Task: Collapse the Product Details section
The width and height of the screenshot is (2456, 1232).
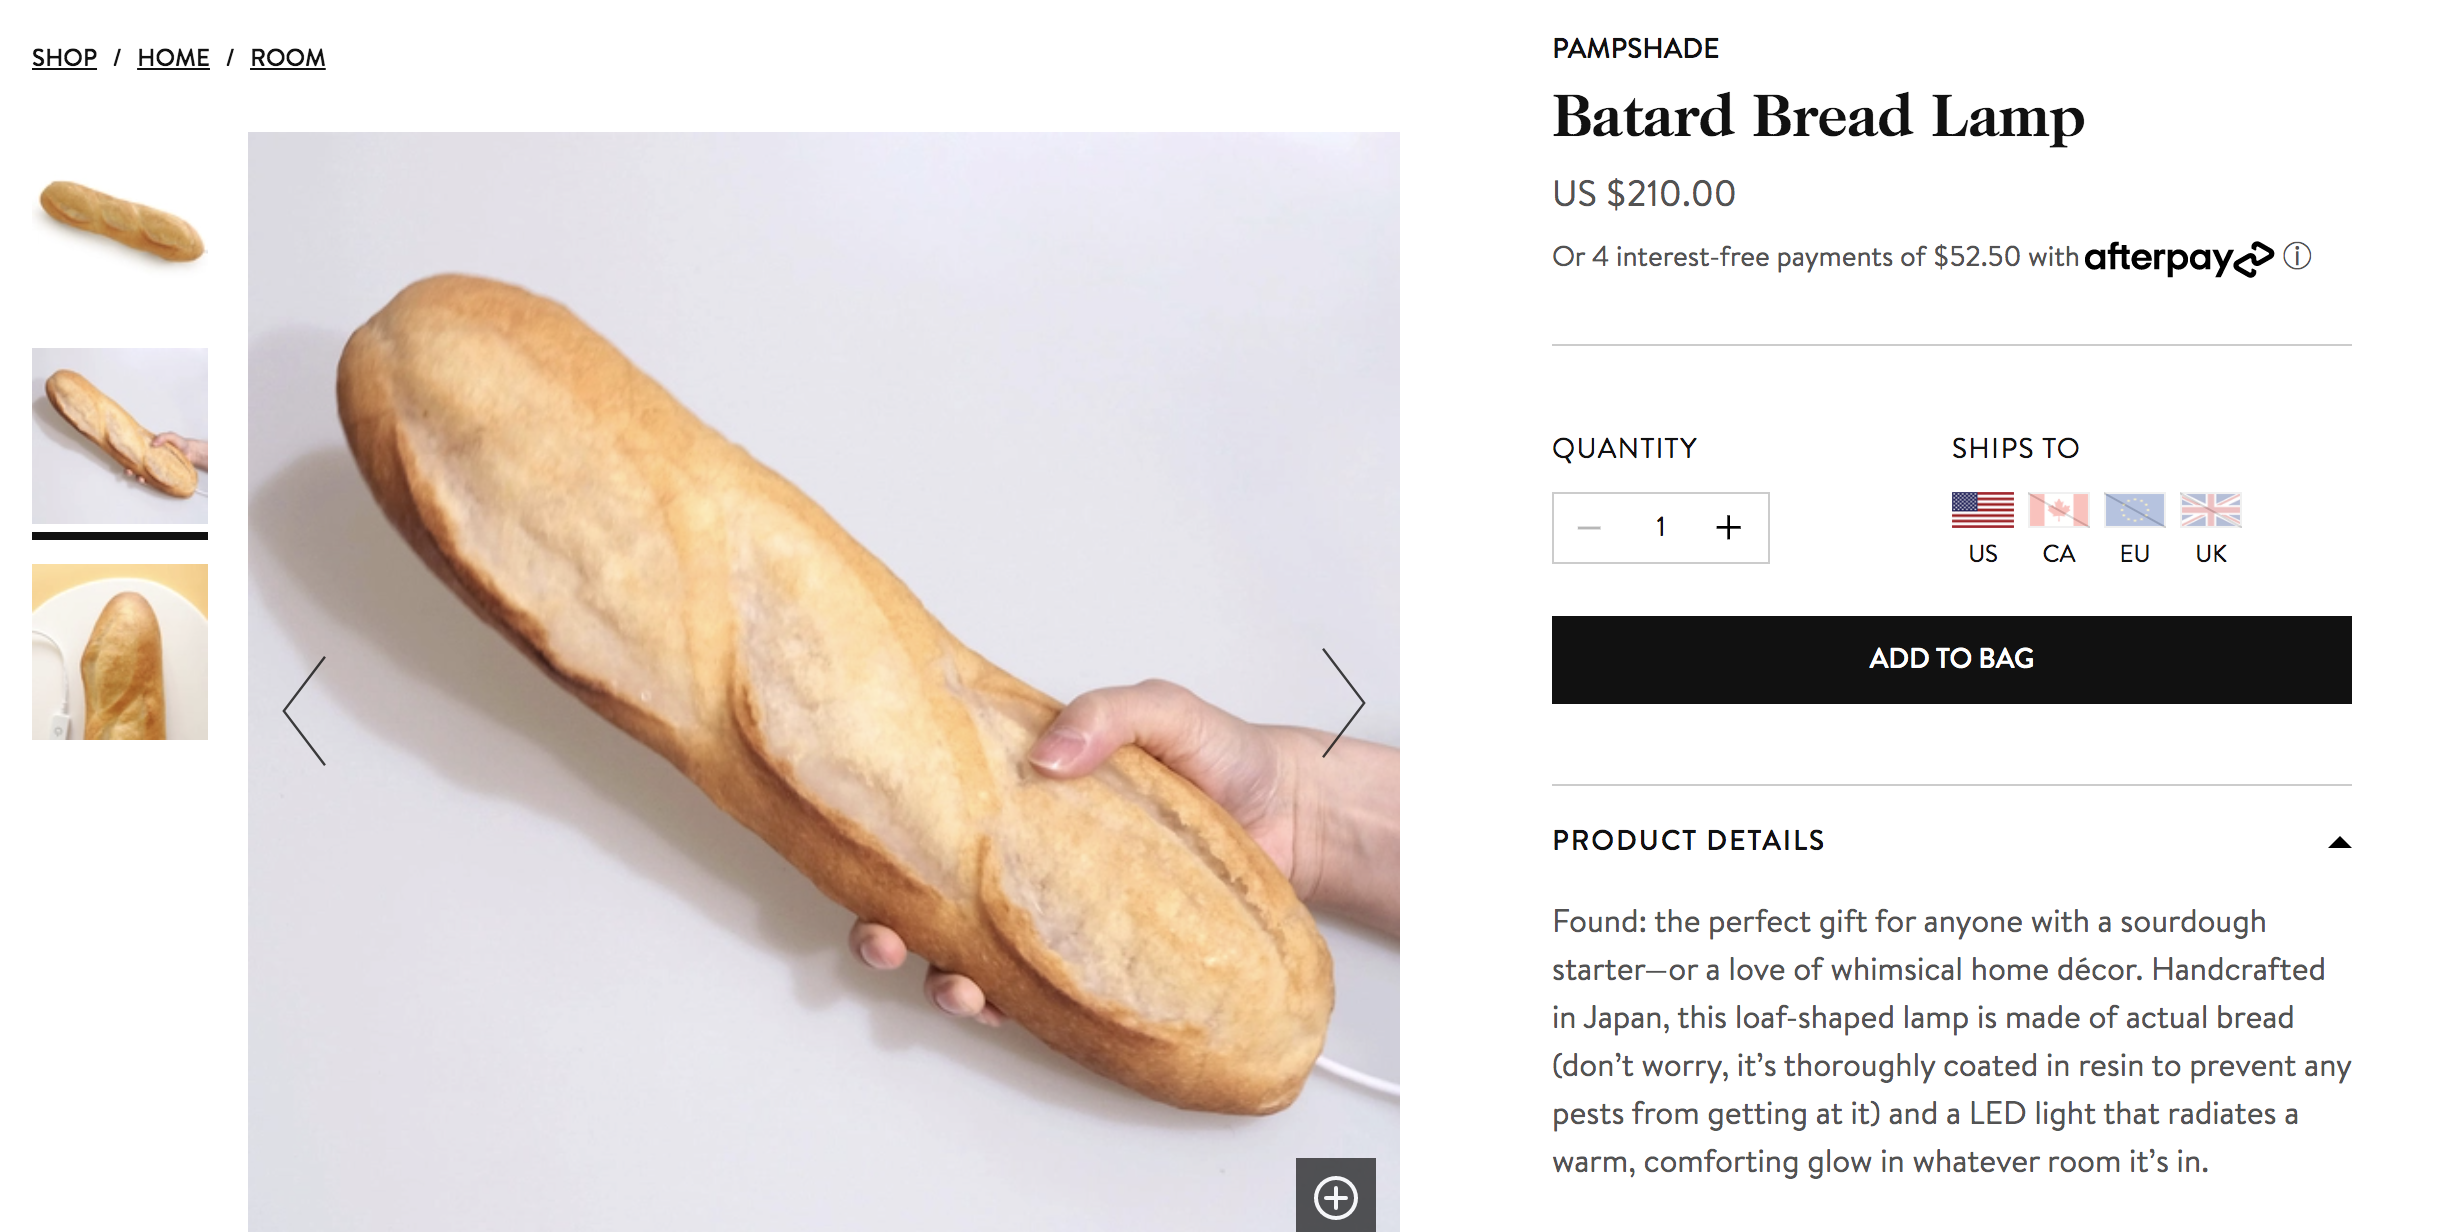Action: (x=2339, y=842)
